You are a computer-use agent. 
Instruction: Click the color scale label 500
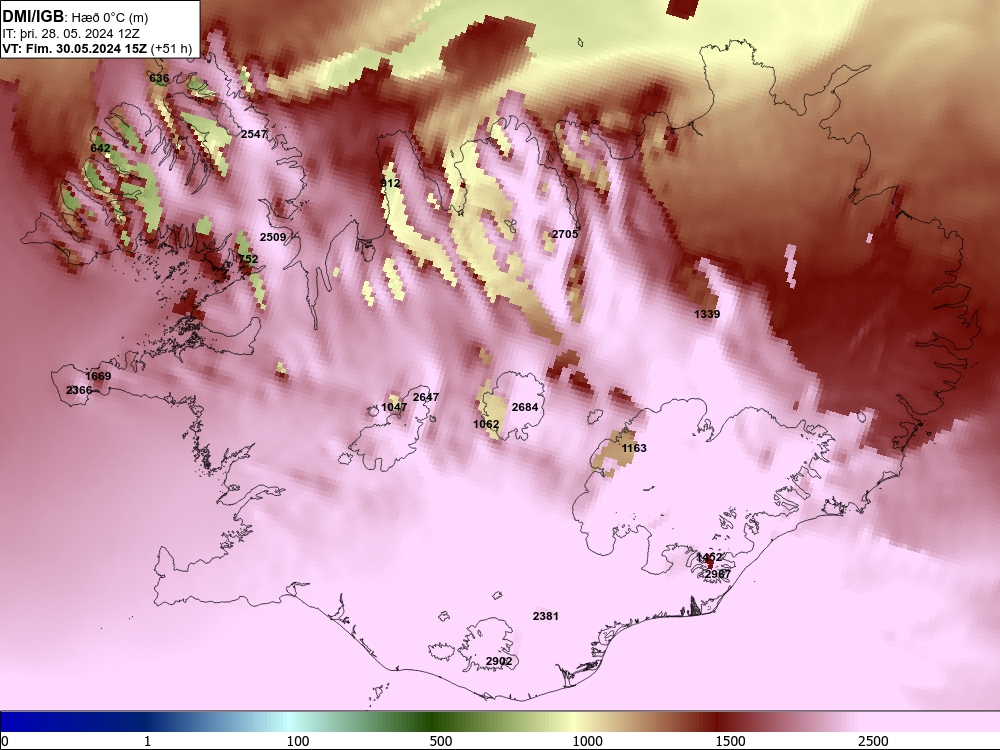(441, 742)
